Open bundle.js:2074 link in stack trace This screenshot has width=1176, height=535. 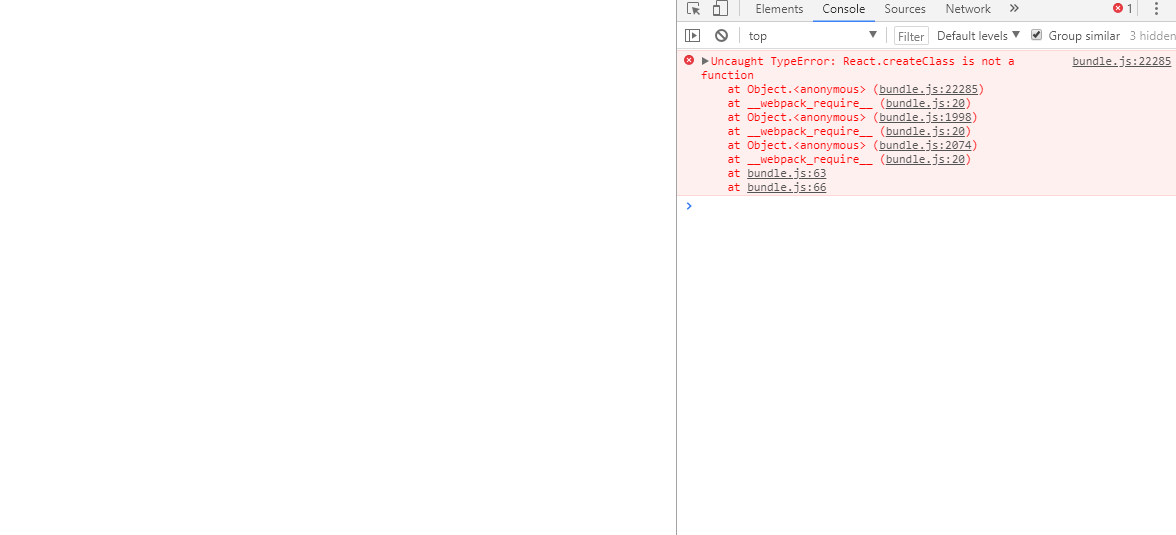coord(926,145)
